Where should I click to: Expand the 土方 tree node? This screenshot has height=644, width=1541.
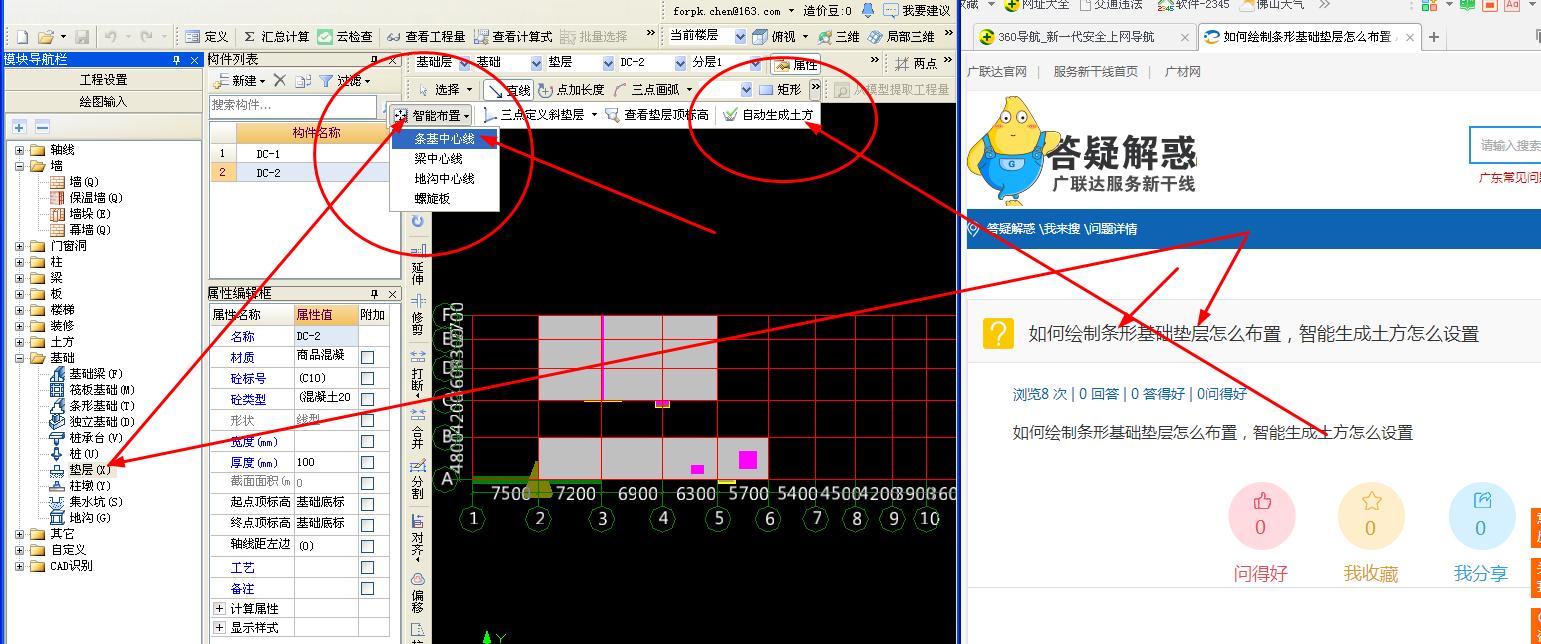(20, 342)
